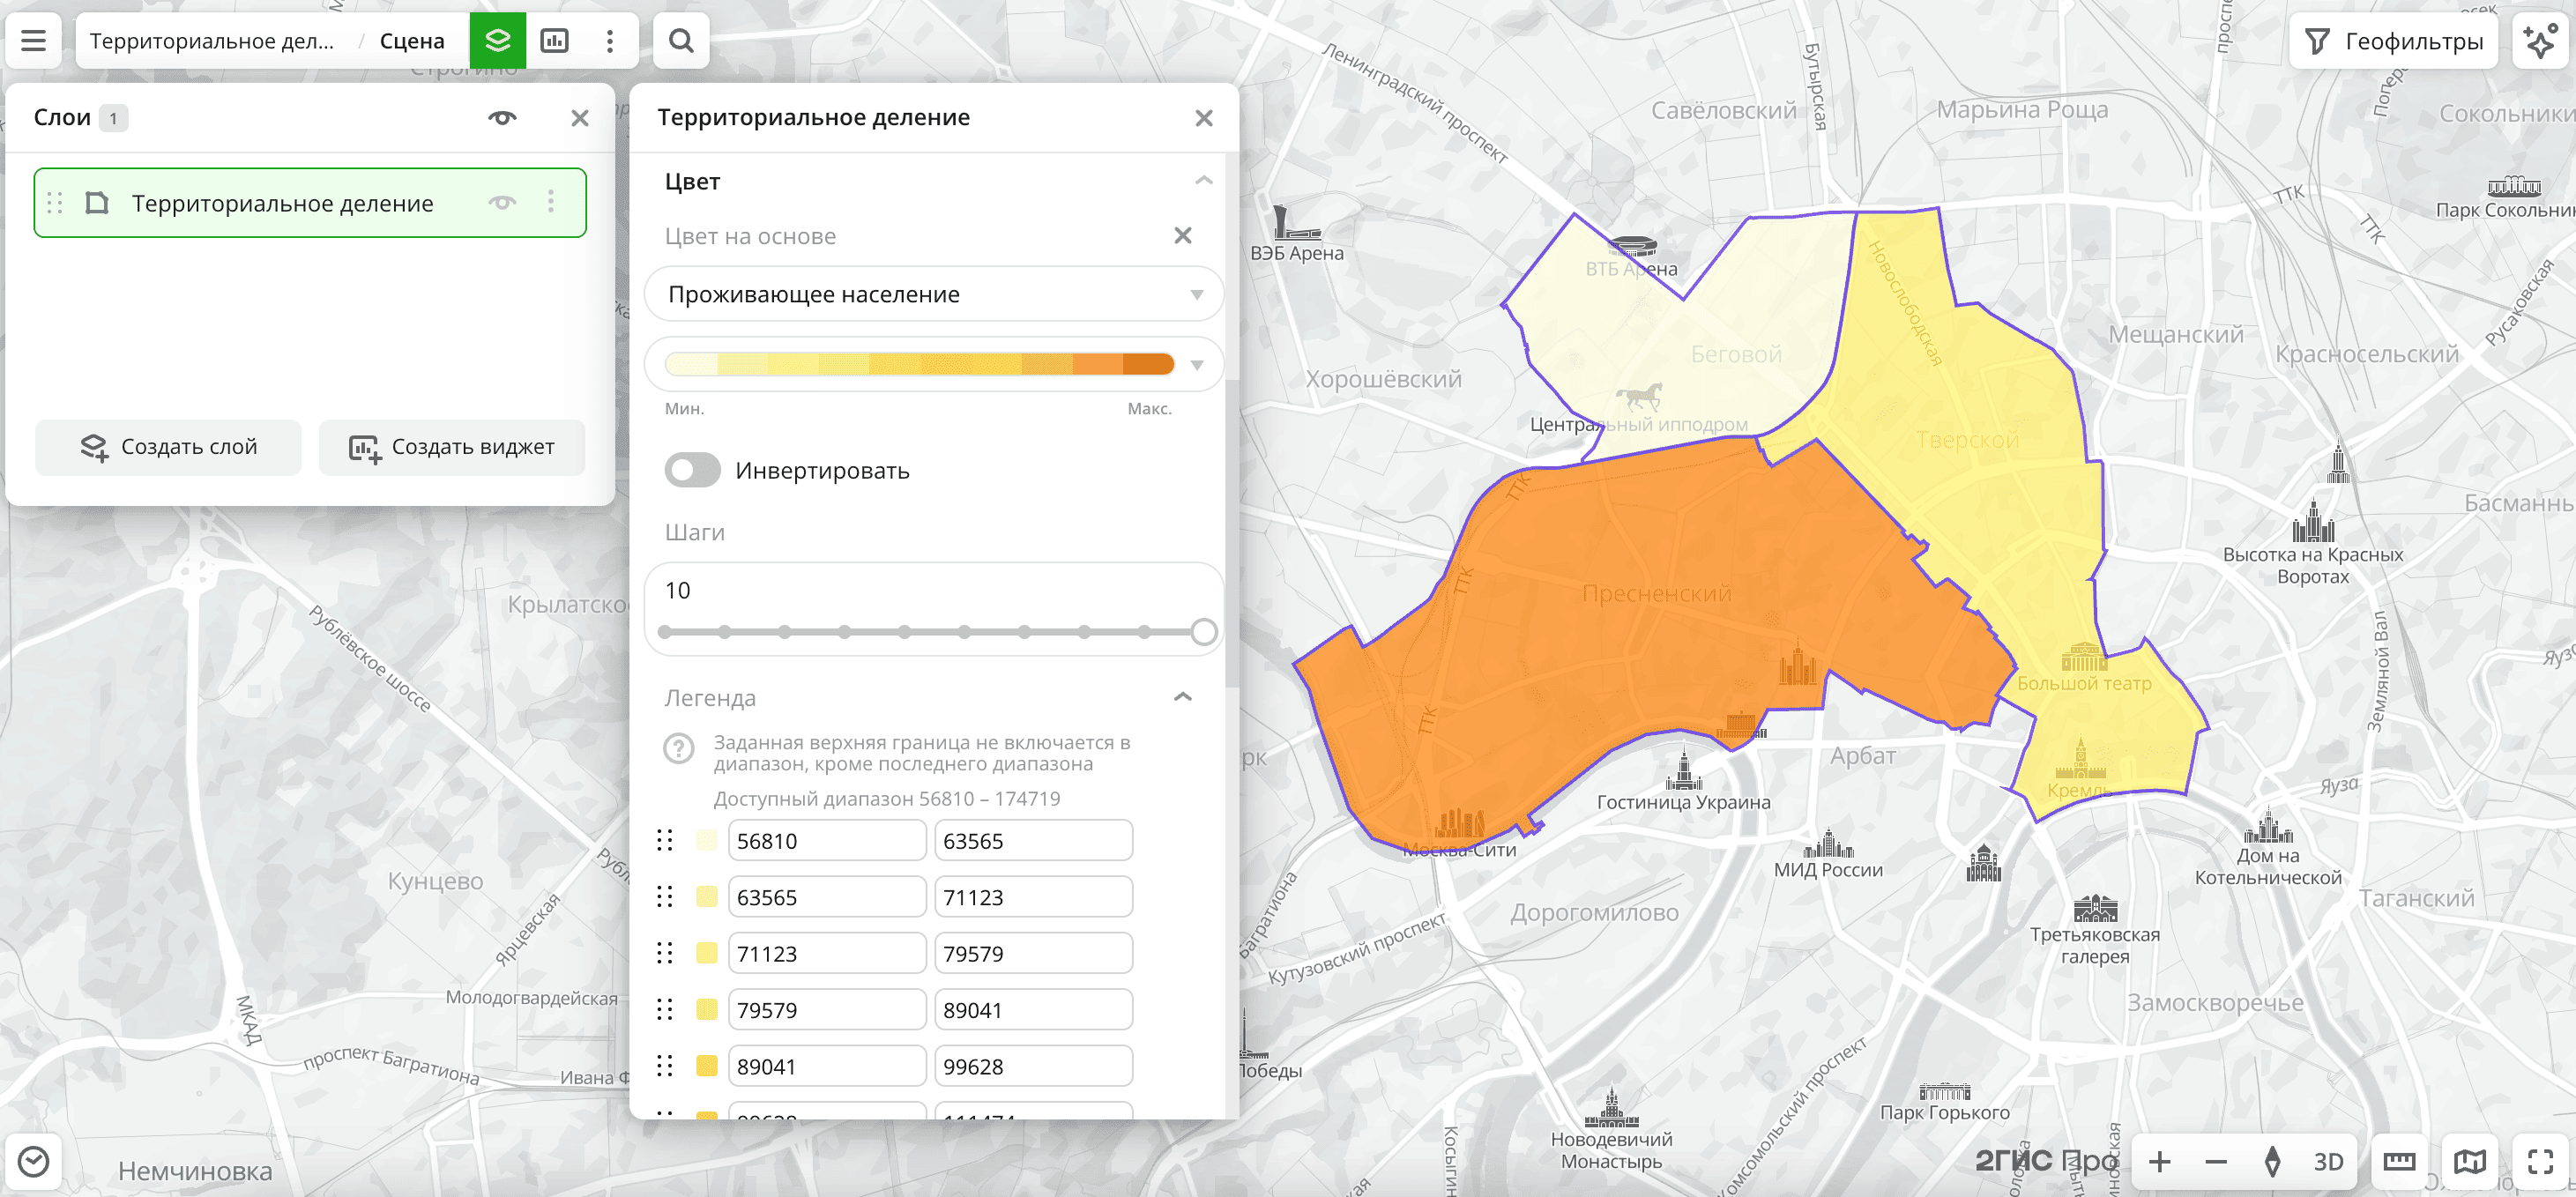Reset the map compass orientation
Screen dimensions: 2576x1197
pos(2272,1161)
